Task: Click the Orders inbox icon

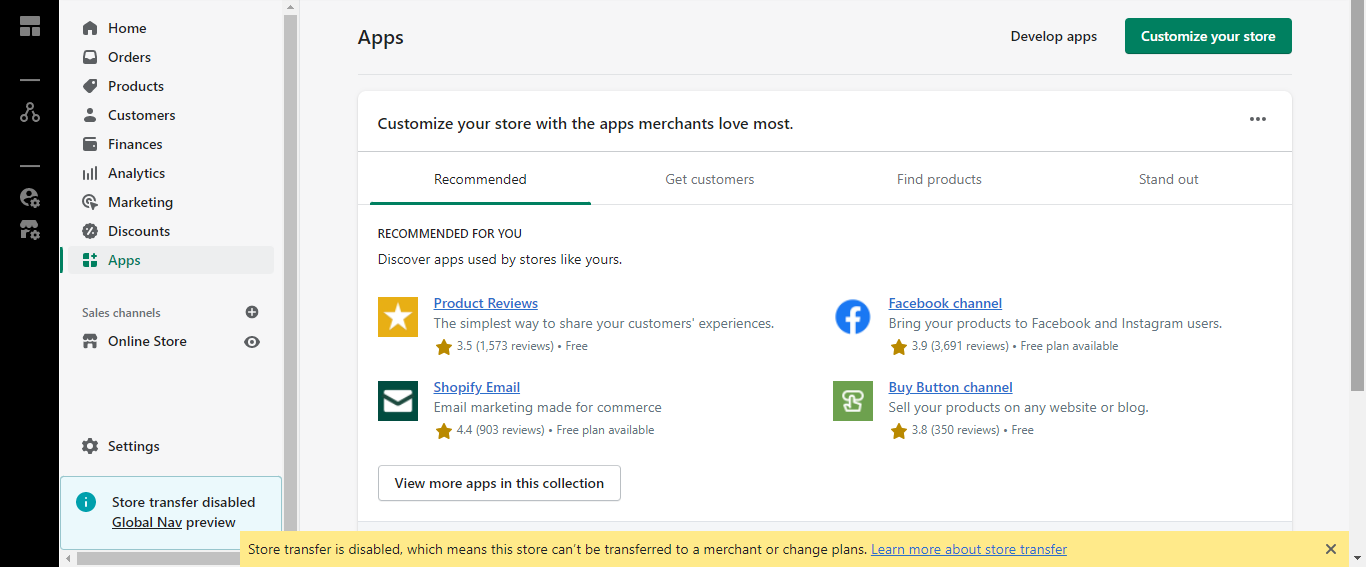Action: click(x=90, y=57)
